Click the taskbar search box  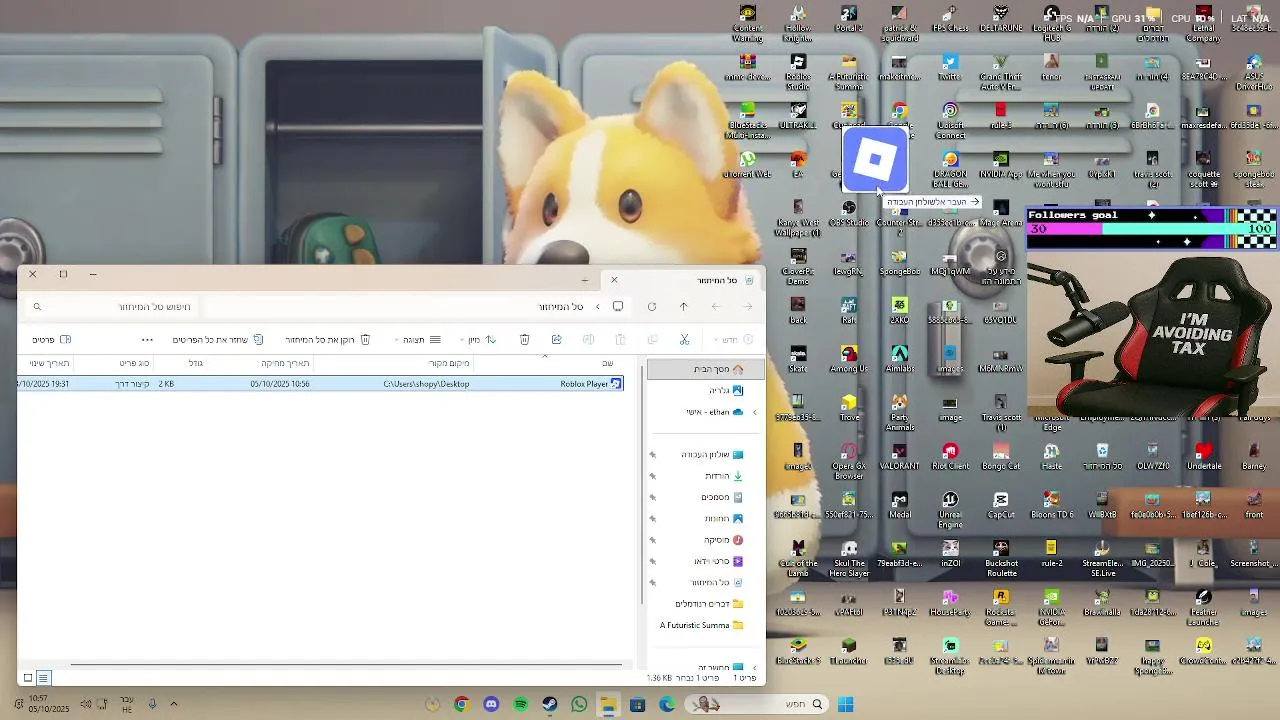[758, 704]
